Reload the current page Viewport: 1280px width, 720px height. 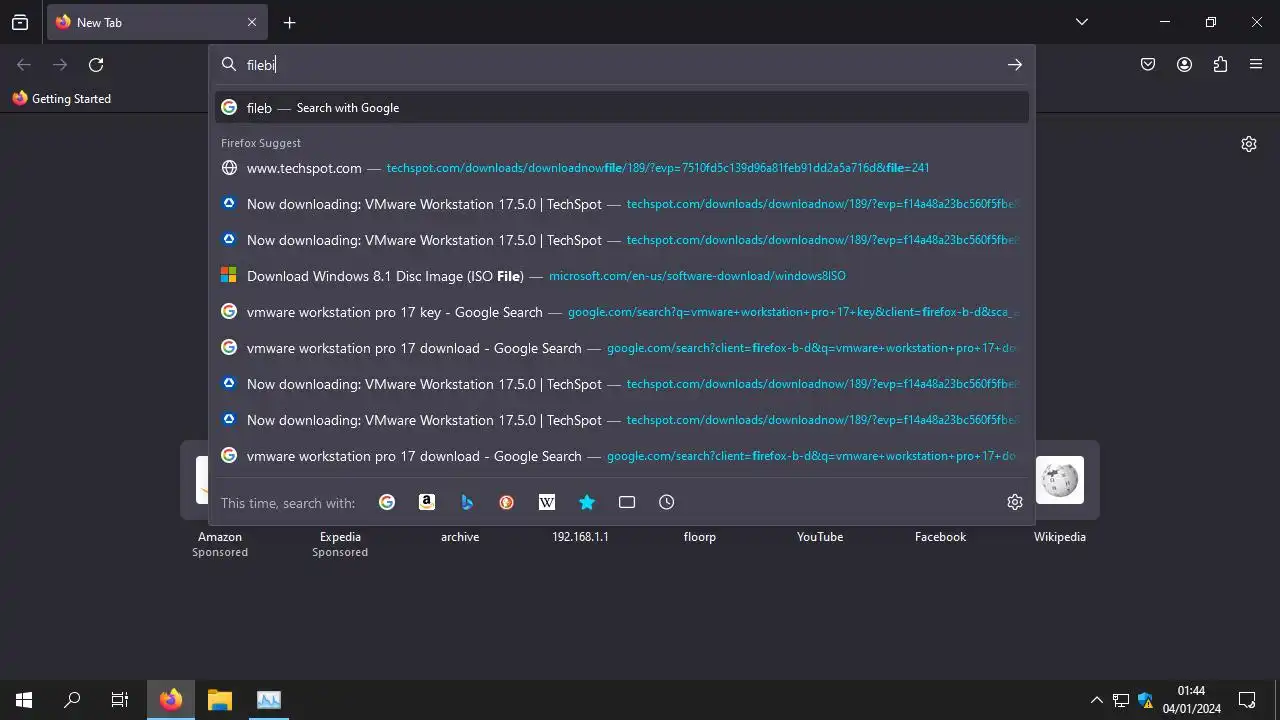(x=96, y=65)
